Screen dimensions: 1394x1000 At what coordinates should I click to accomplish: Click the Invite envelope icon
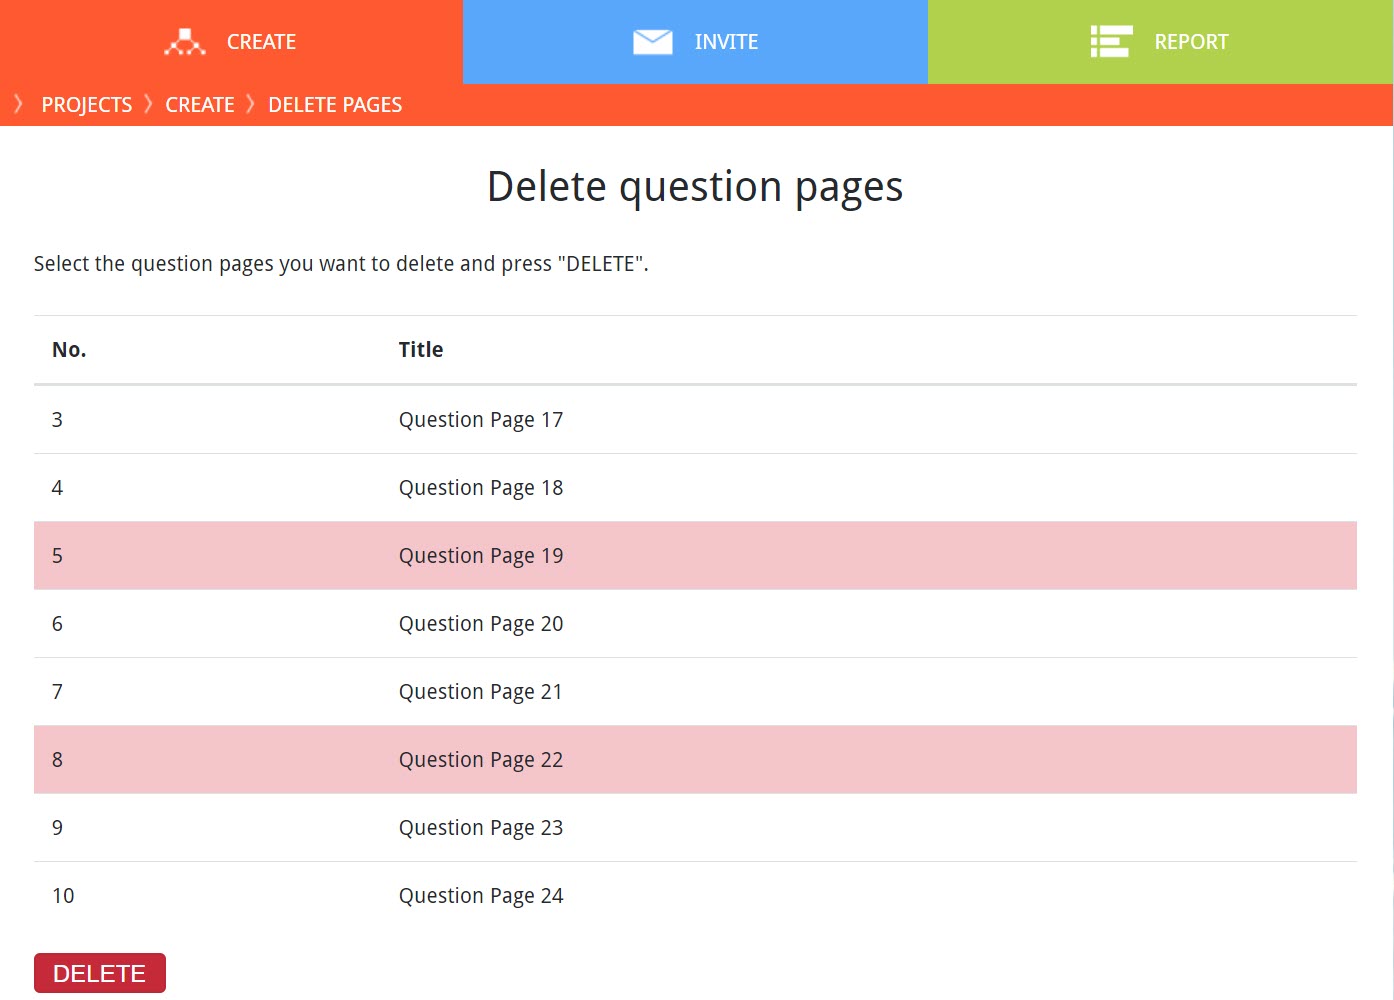pyautogui.click(x=653, y=42)
